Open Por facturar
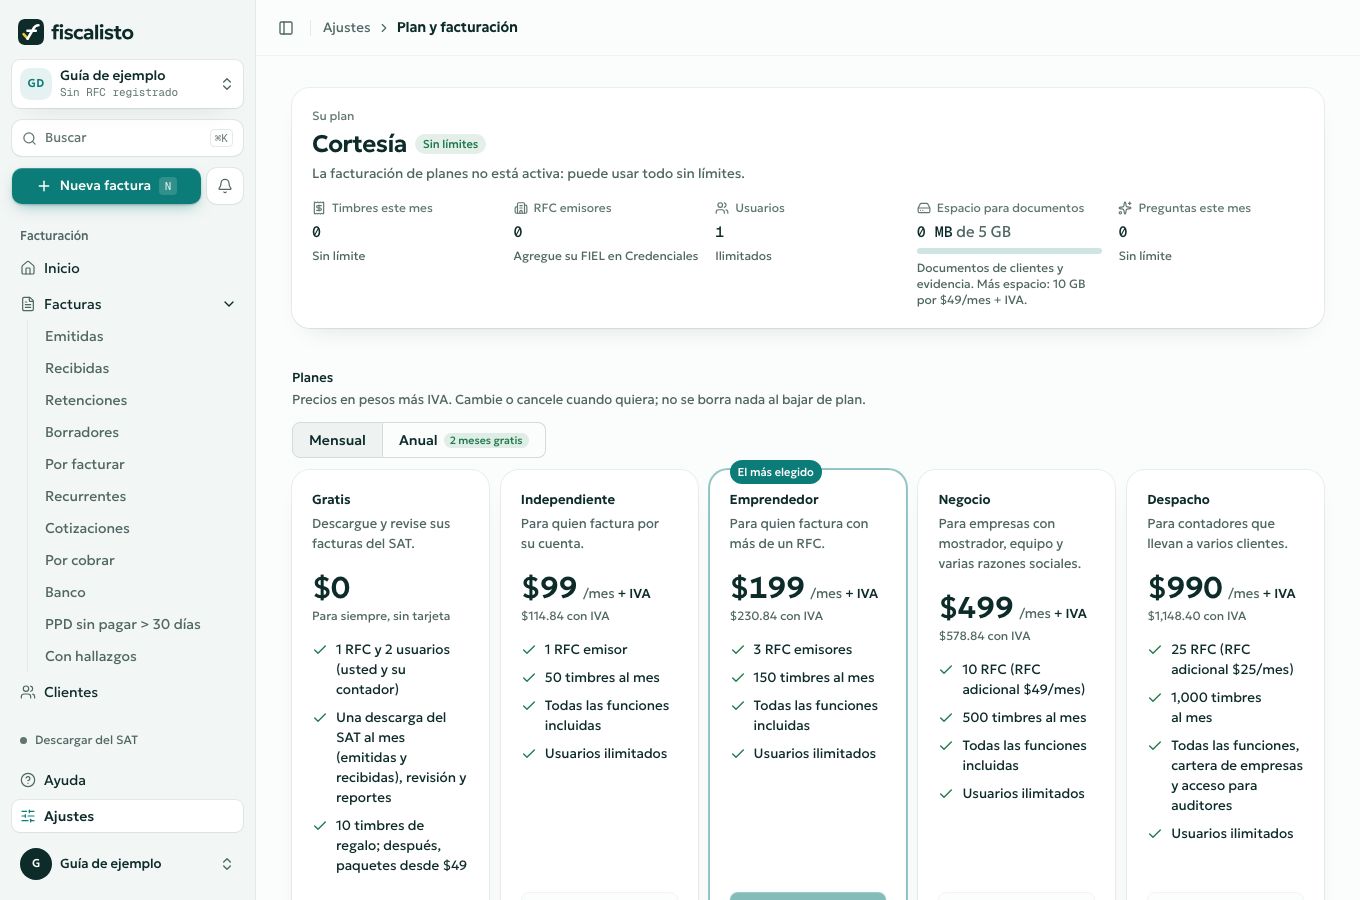 coord(85,464)
